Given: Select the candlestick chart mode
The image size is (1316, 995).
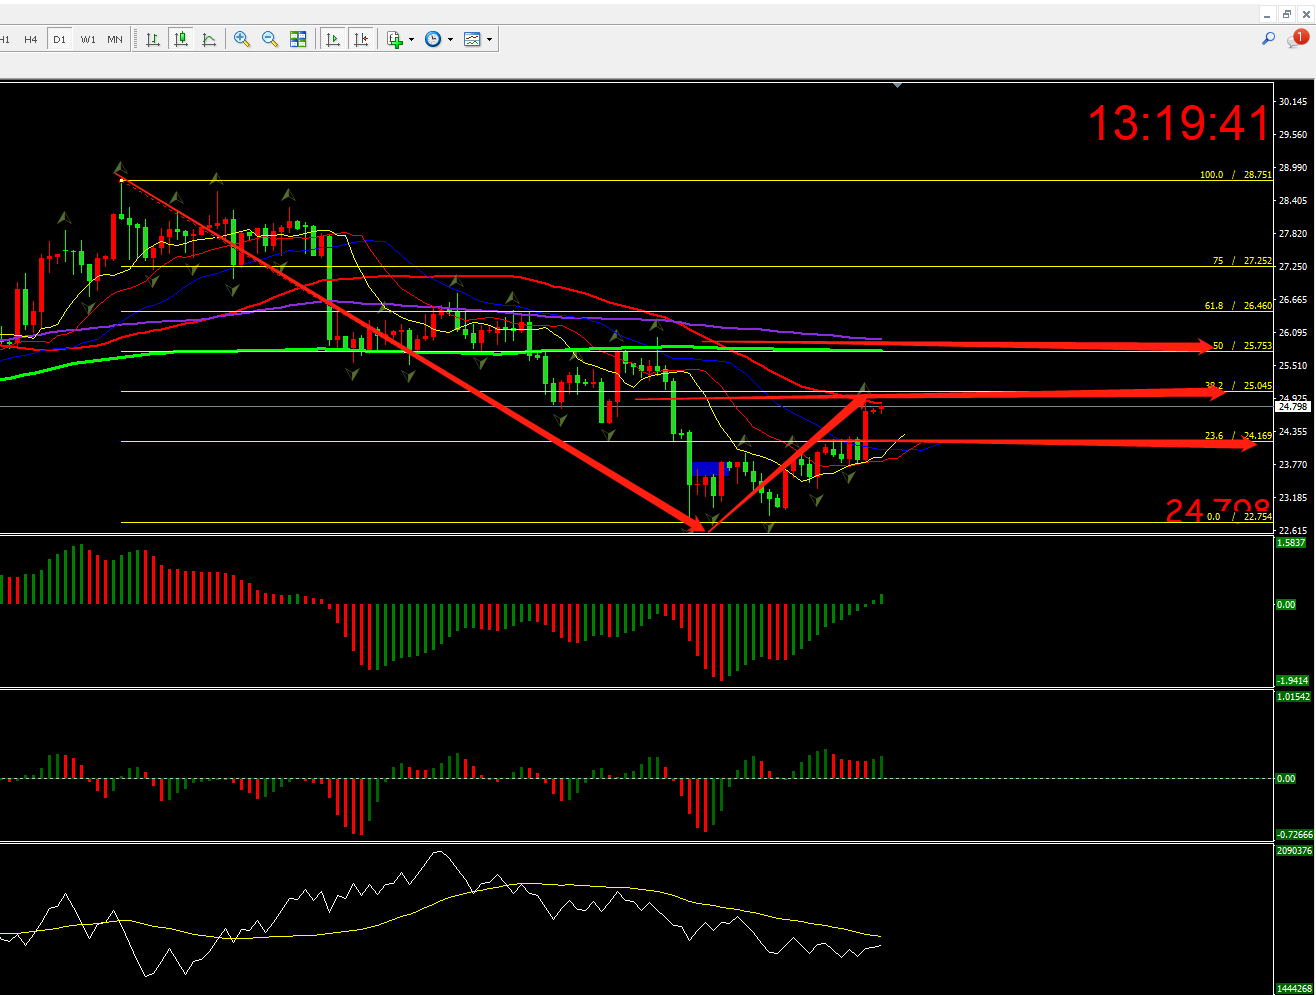Looking at the screenshot, I should pyautogui.click(x=181, y=39).
